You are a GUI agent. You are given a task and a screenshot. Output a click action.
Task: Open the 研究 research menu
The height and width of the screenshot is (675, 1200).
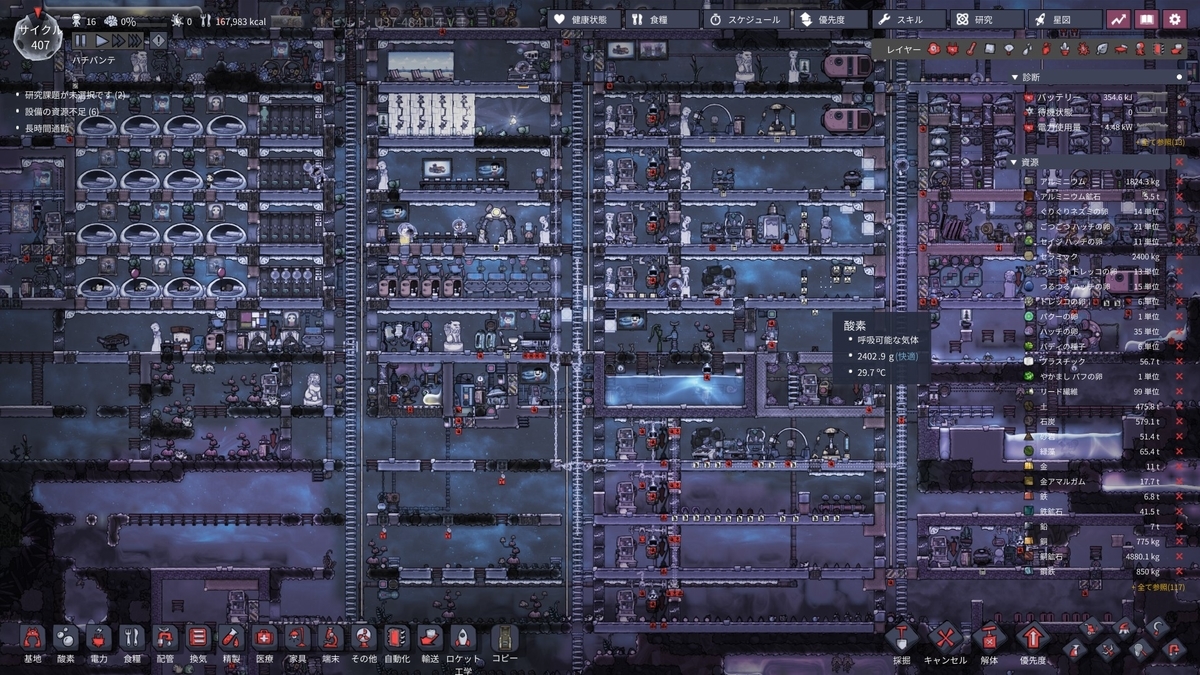(985, 19)
